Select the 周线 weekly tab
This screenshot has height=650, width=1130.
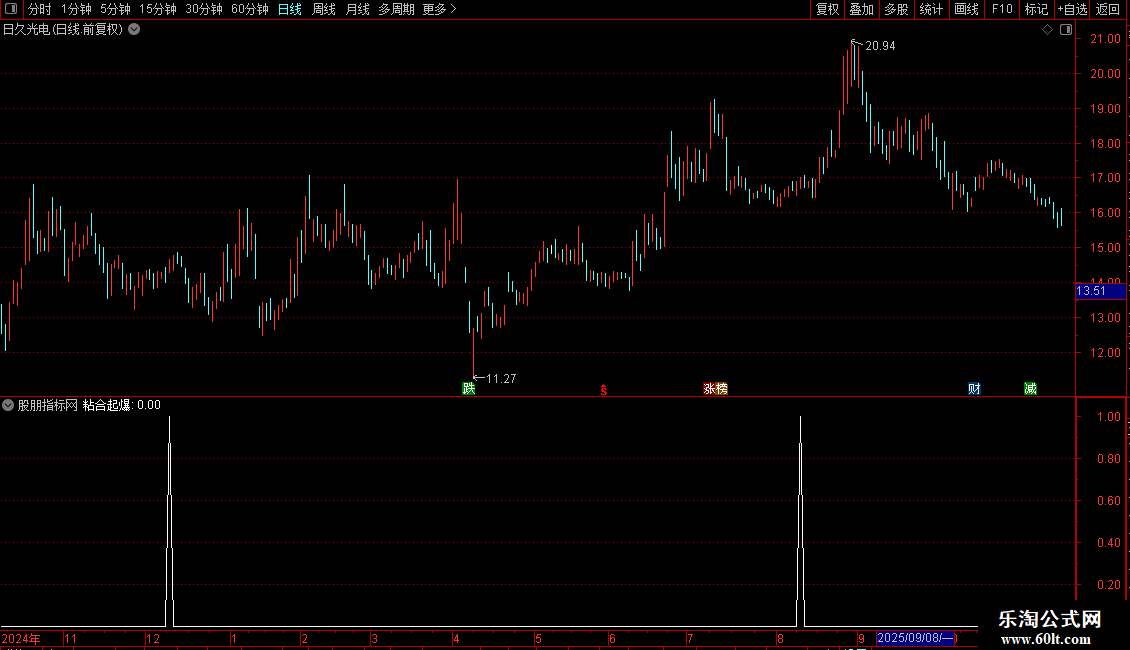(x=324, y=9)
